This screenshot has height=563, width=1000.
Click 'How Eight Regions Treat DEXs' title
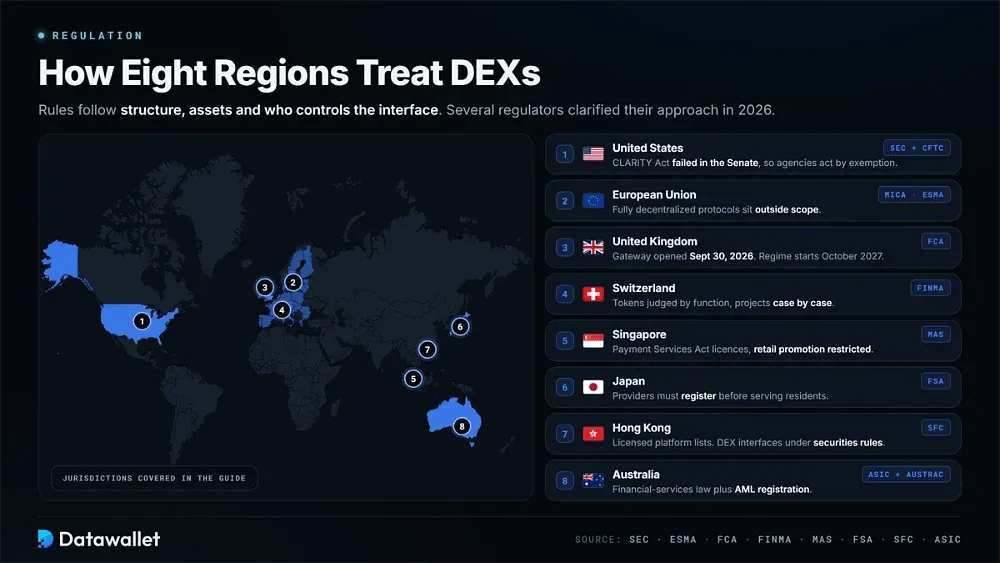coord(290,73)
